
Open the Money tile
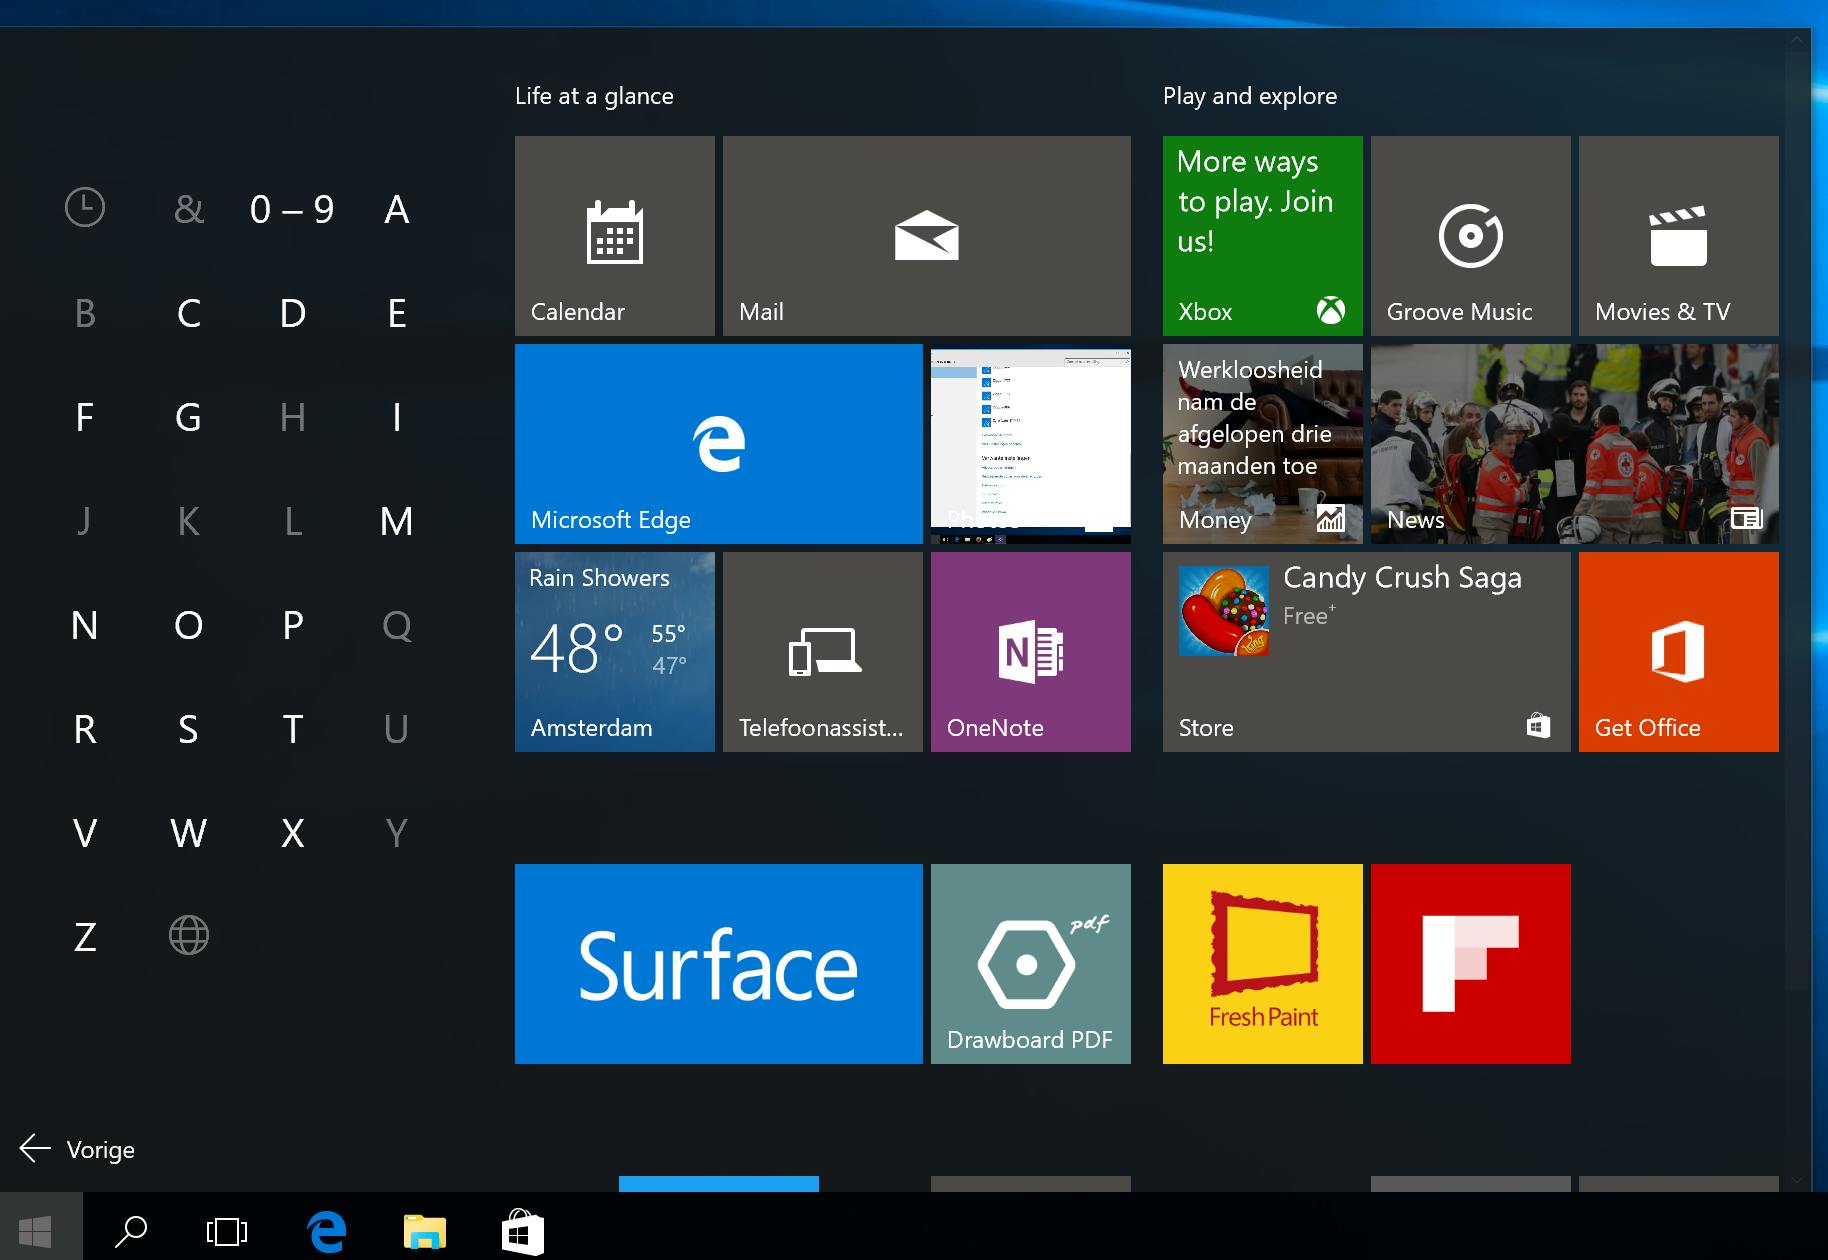coord(1263,444)
